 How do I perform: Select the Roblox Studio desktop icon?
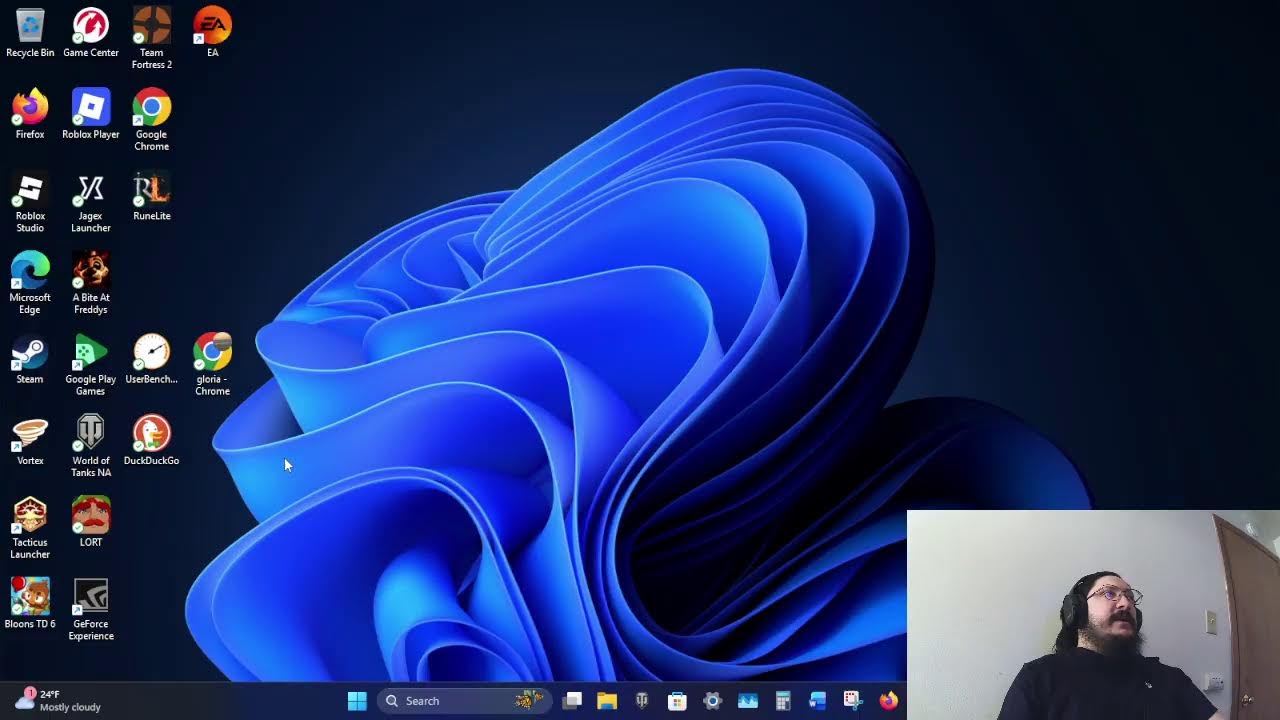pos(30,203)
